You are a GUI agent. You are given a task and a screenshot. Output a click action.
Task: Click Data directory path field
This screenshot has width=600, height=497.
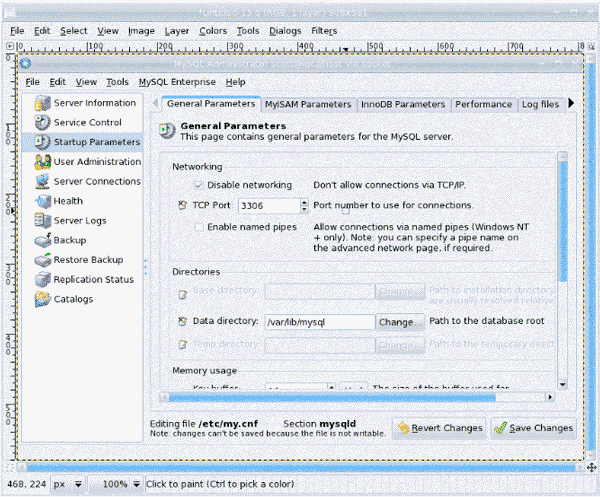tap(320, 322)
